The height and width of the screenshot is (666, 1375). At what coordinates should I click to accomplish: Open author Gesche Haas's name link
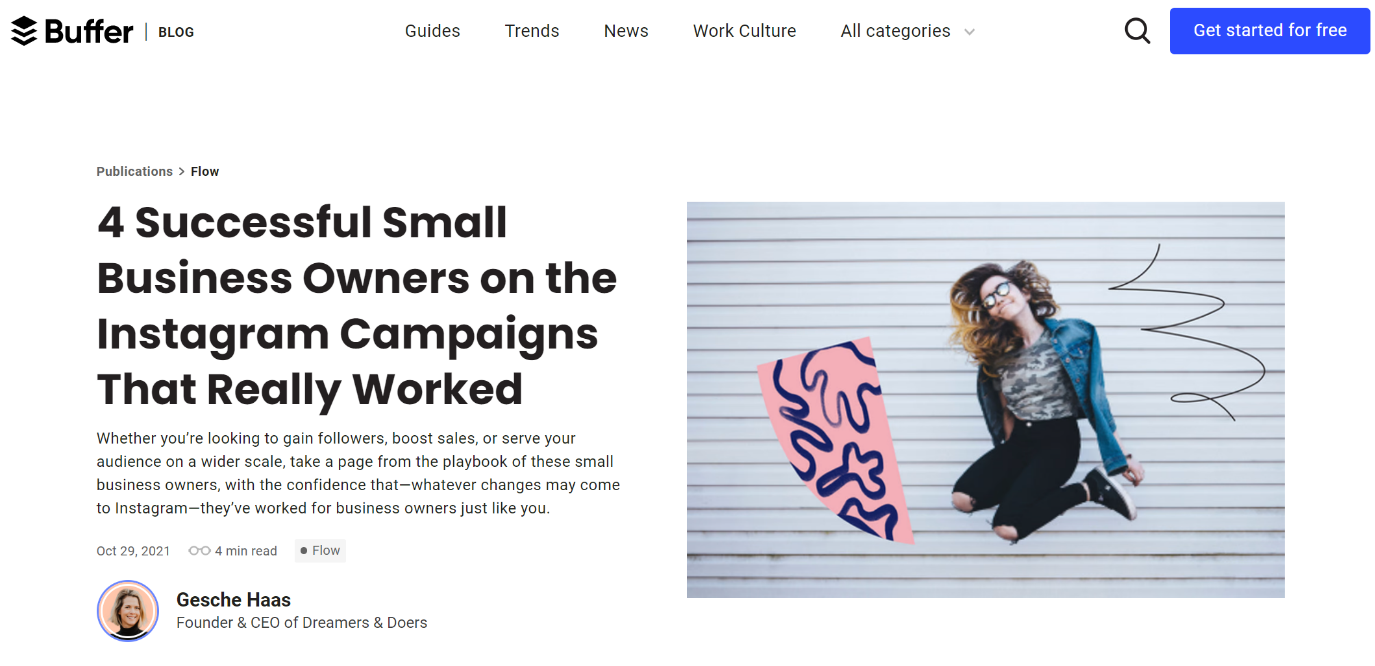(233, 600)
